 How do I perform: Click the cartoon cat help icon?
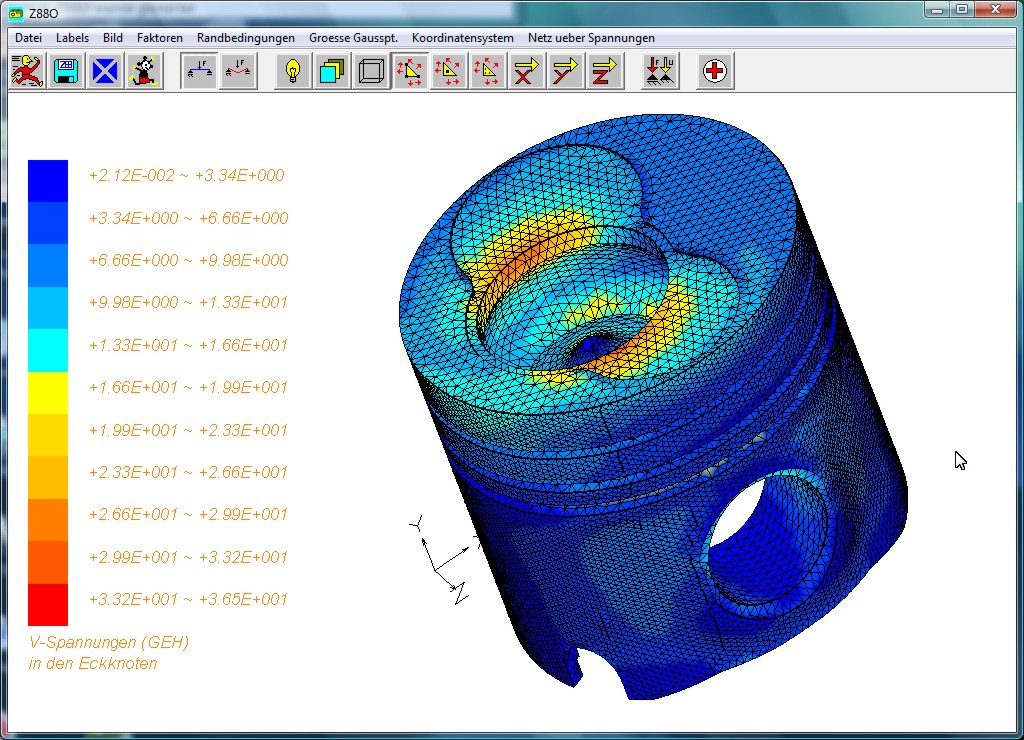coord(144,72)
